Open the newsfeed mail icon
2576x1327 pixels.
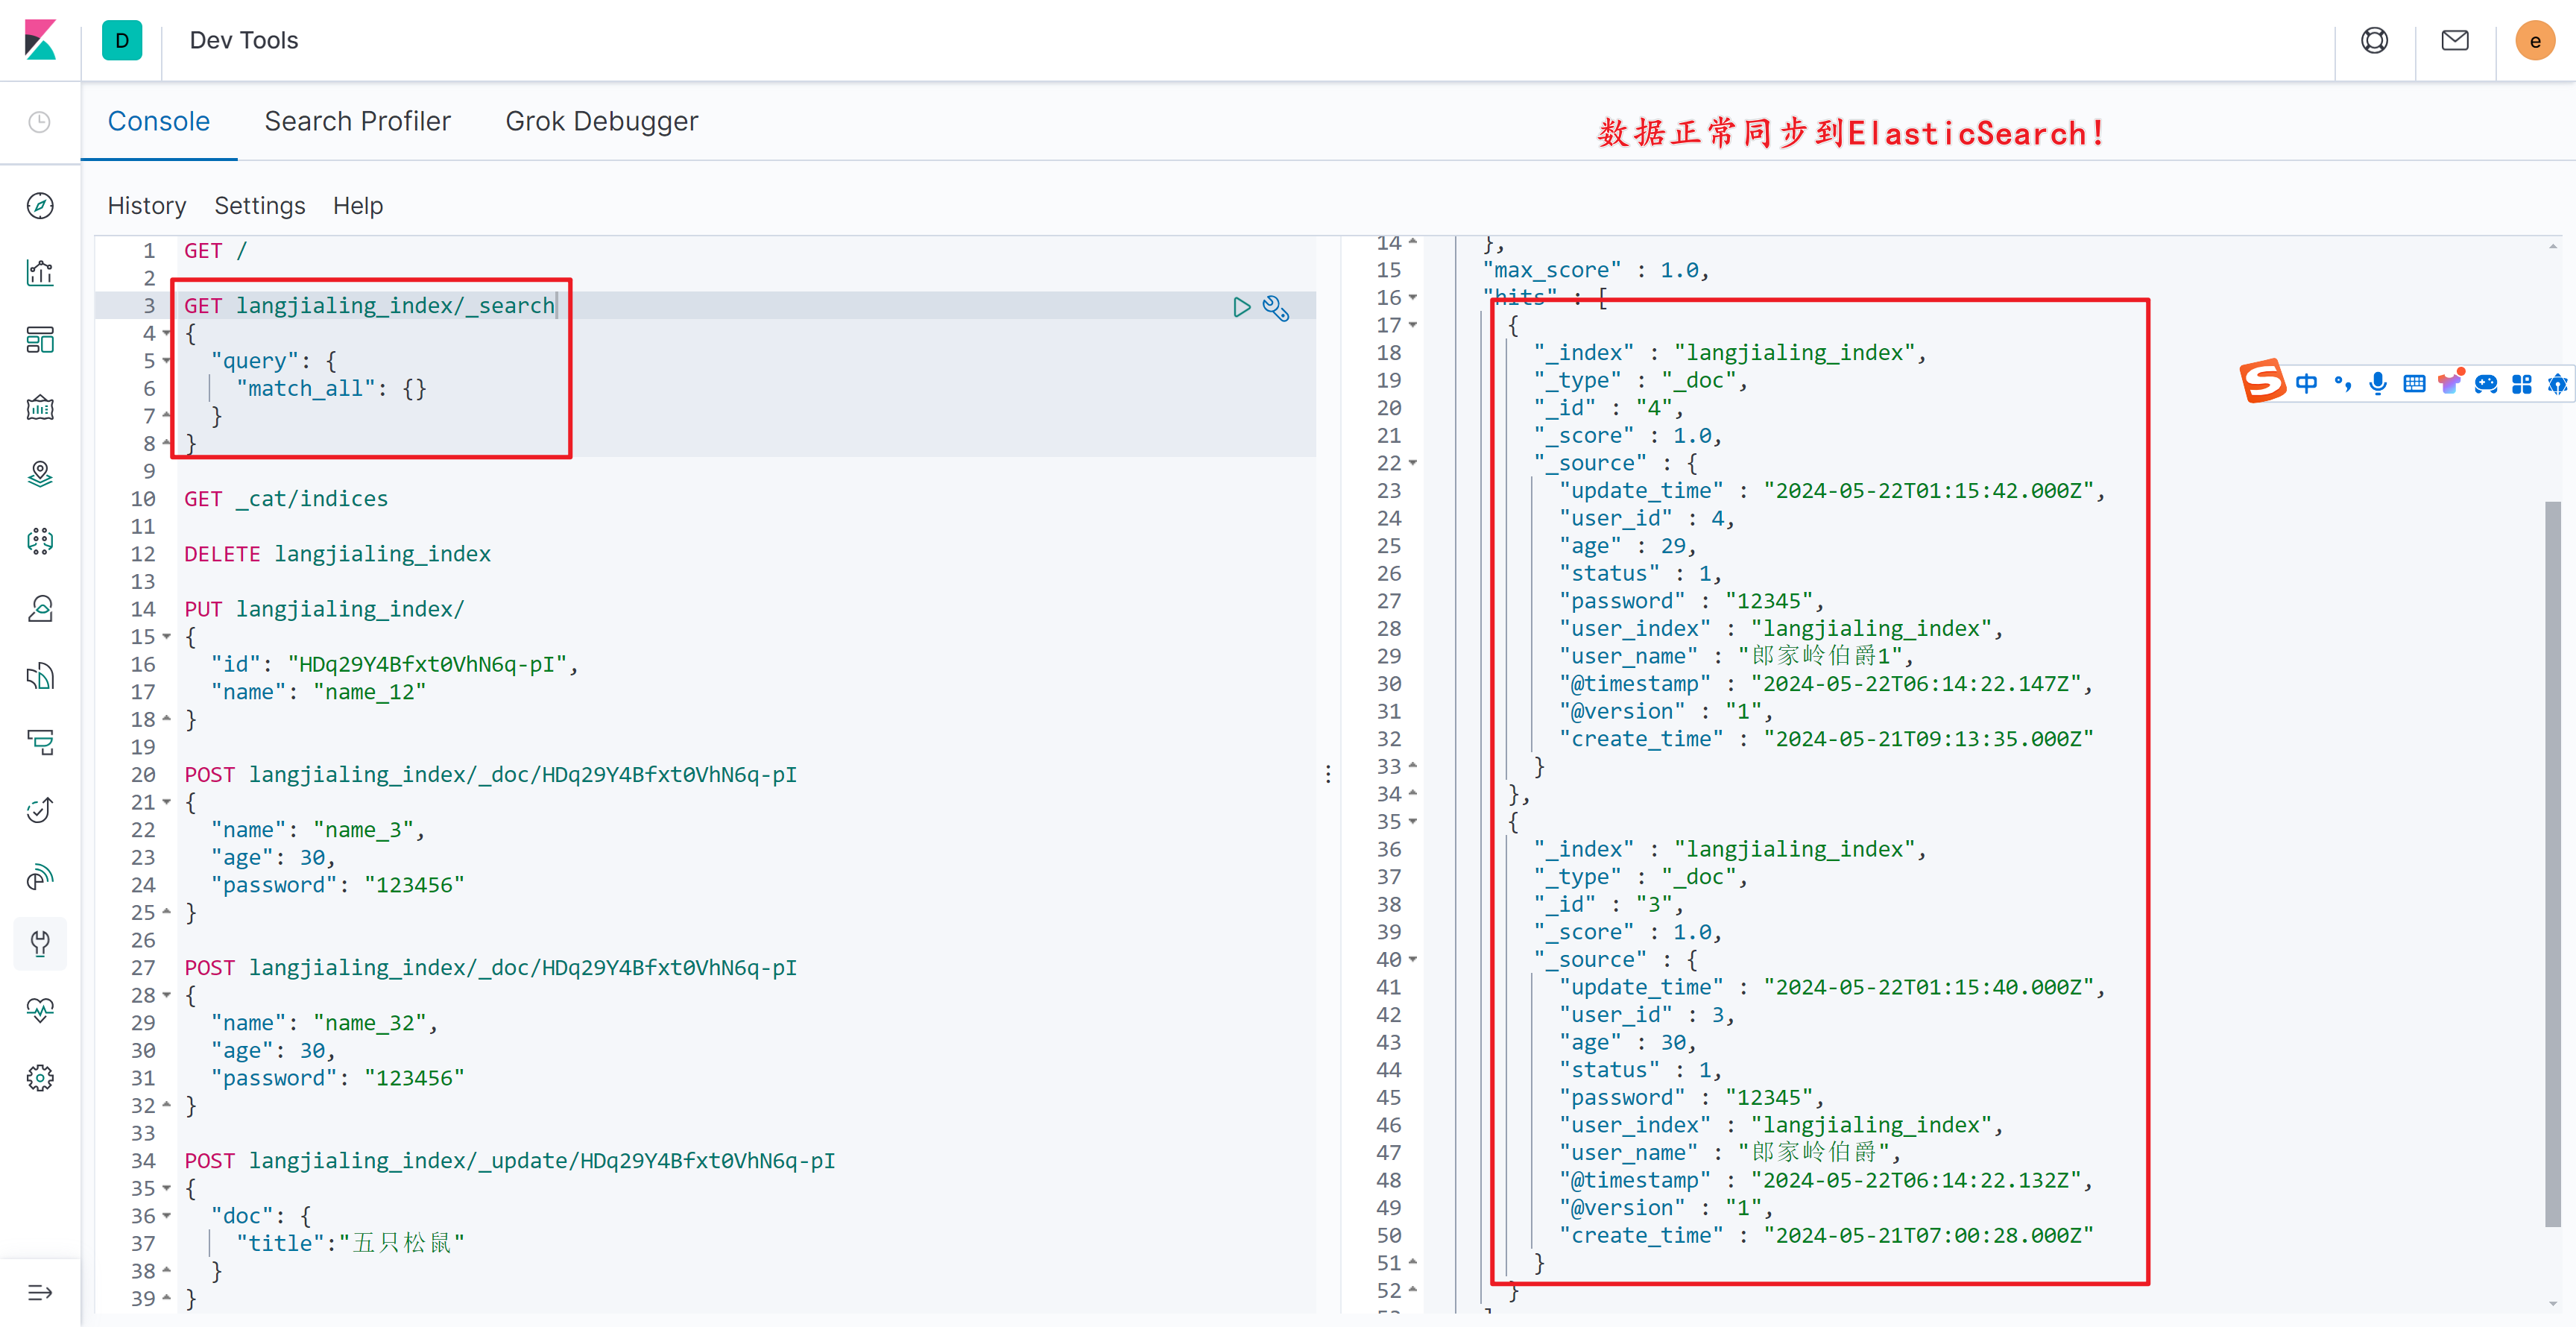2455,40
